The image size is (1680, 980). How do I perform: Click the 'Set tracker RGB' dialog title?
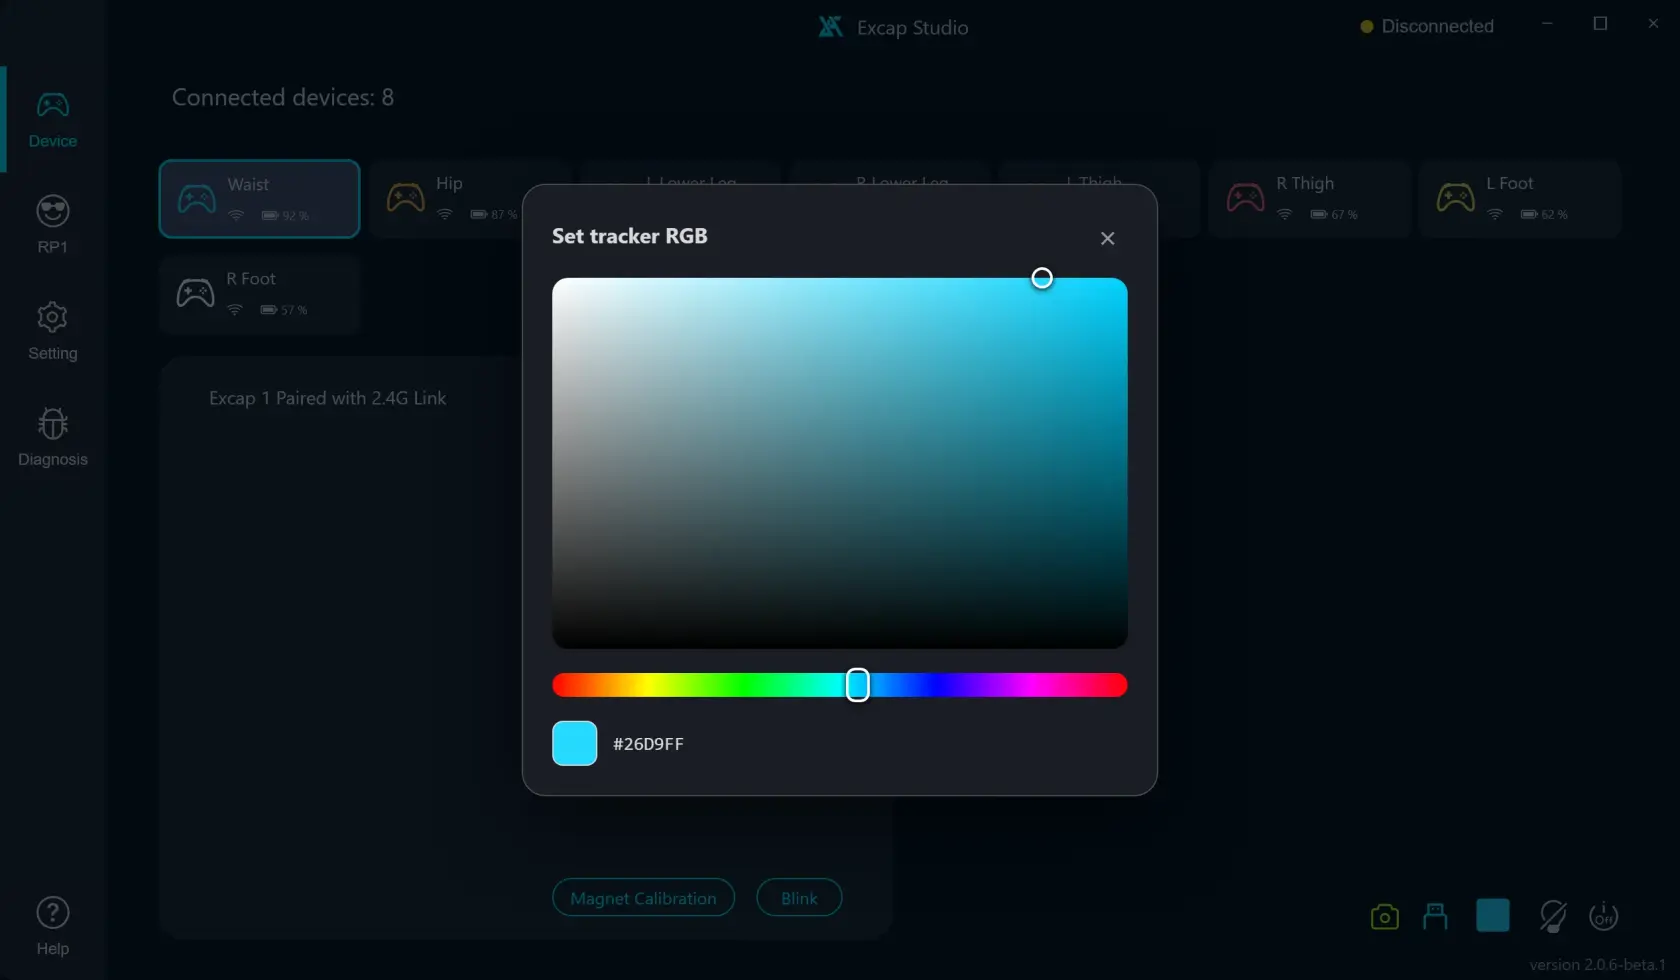[x=630, y=236]
